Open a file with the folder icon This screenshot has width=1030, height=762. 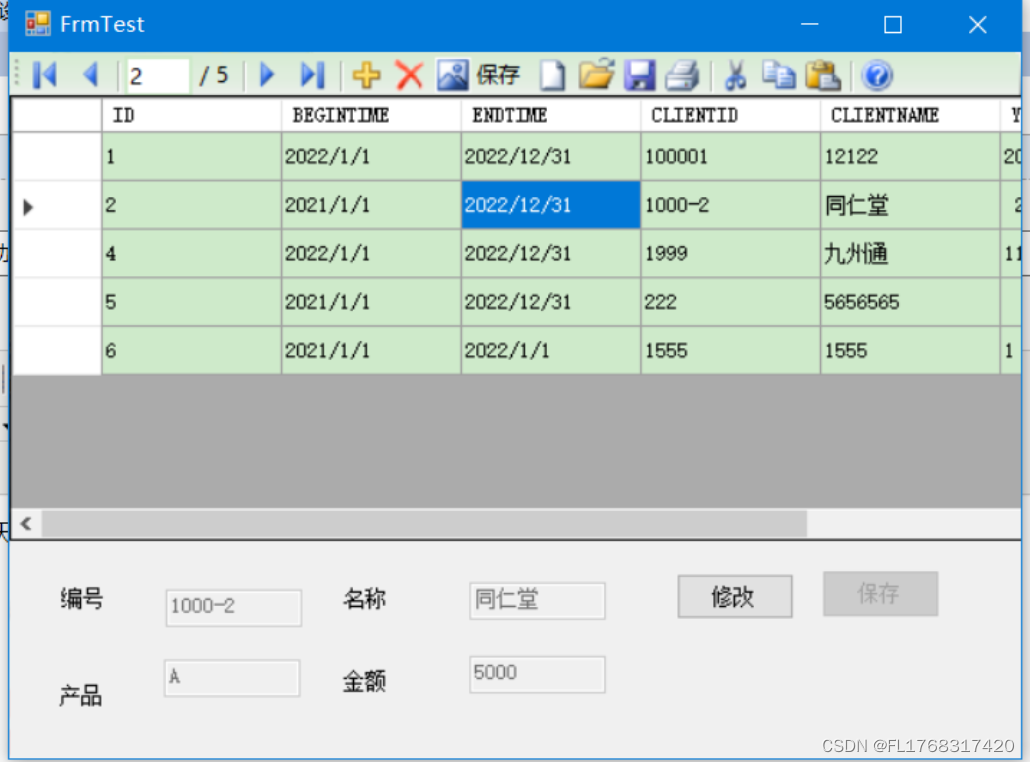[x=596, y=75]
